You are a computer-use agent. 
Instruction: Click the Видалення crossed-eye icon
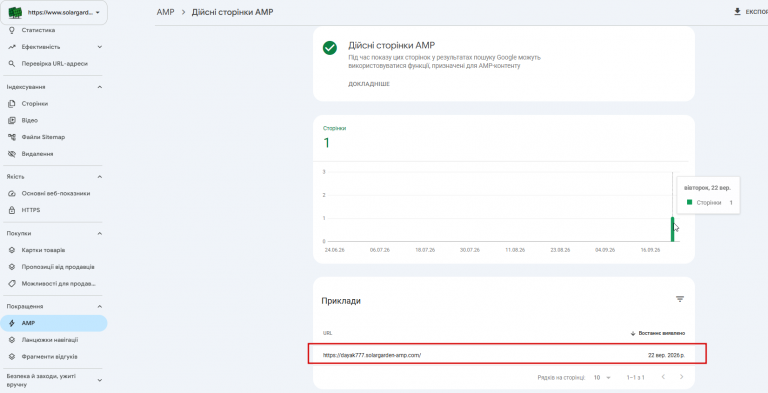12,154
